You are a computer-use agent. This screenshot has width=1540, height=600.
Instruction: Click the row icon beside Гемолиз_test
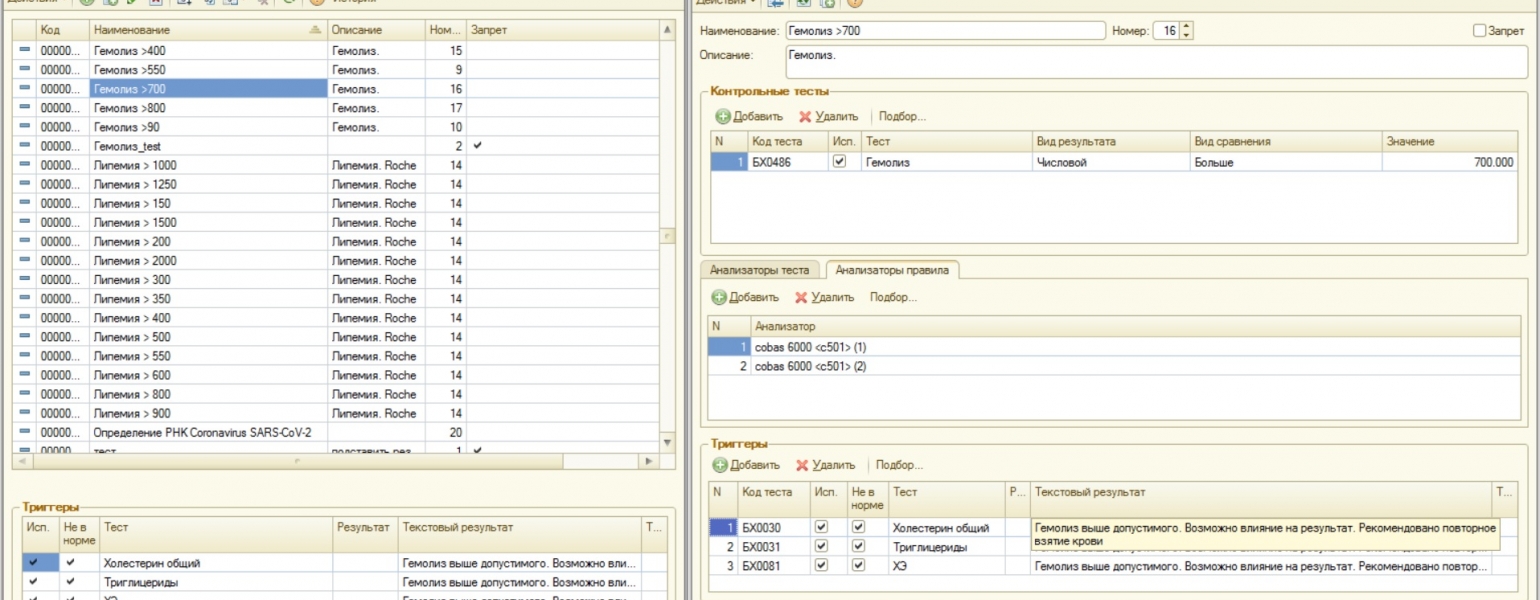point(25,146)
